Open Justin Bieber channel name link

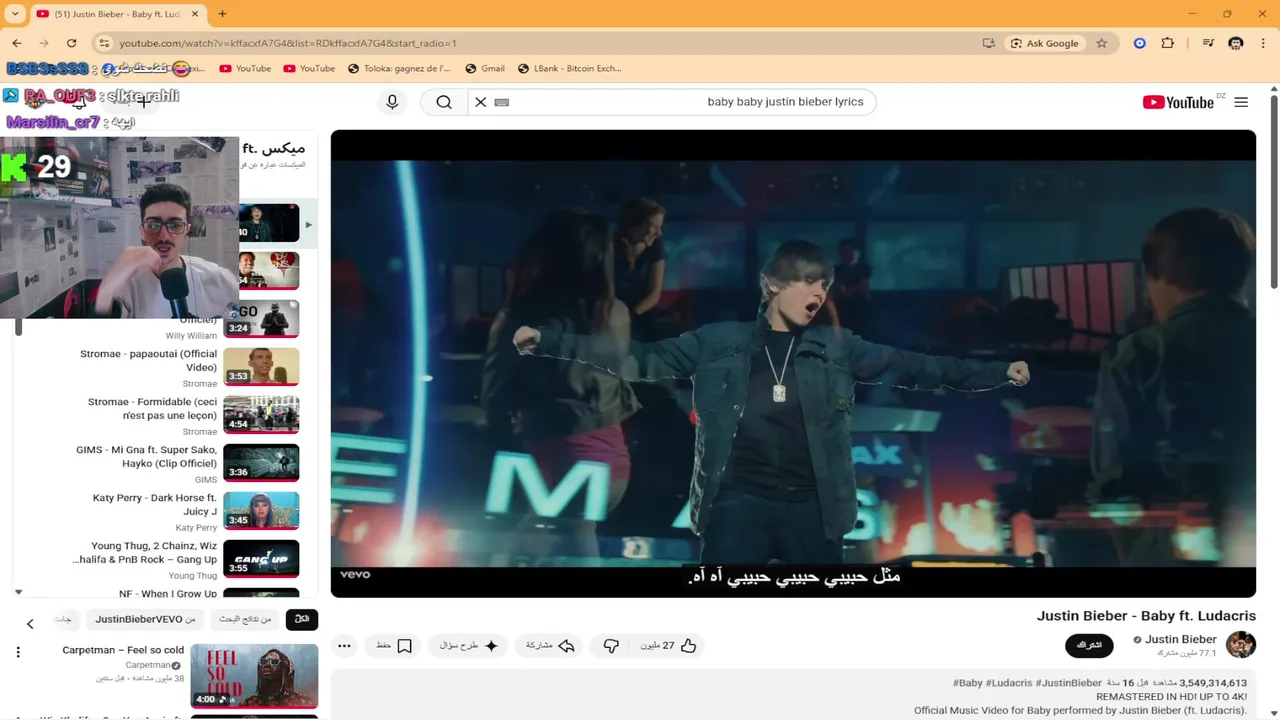pos(1180,639)
